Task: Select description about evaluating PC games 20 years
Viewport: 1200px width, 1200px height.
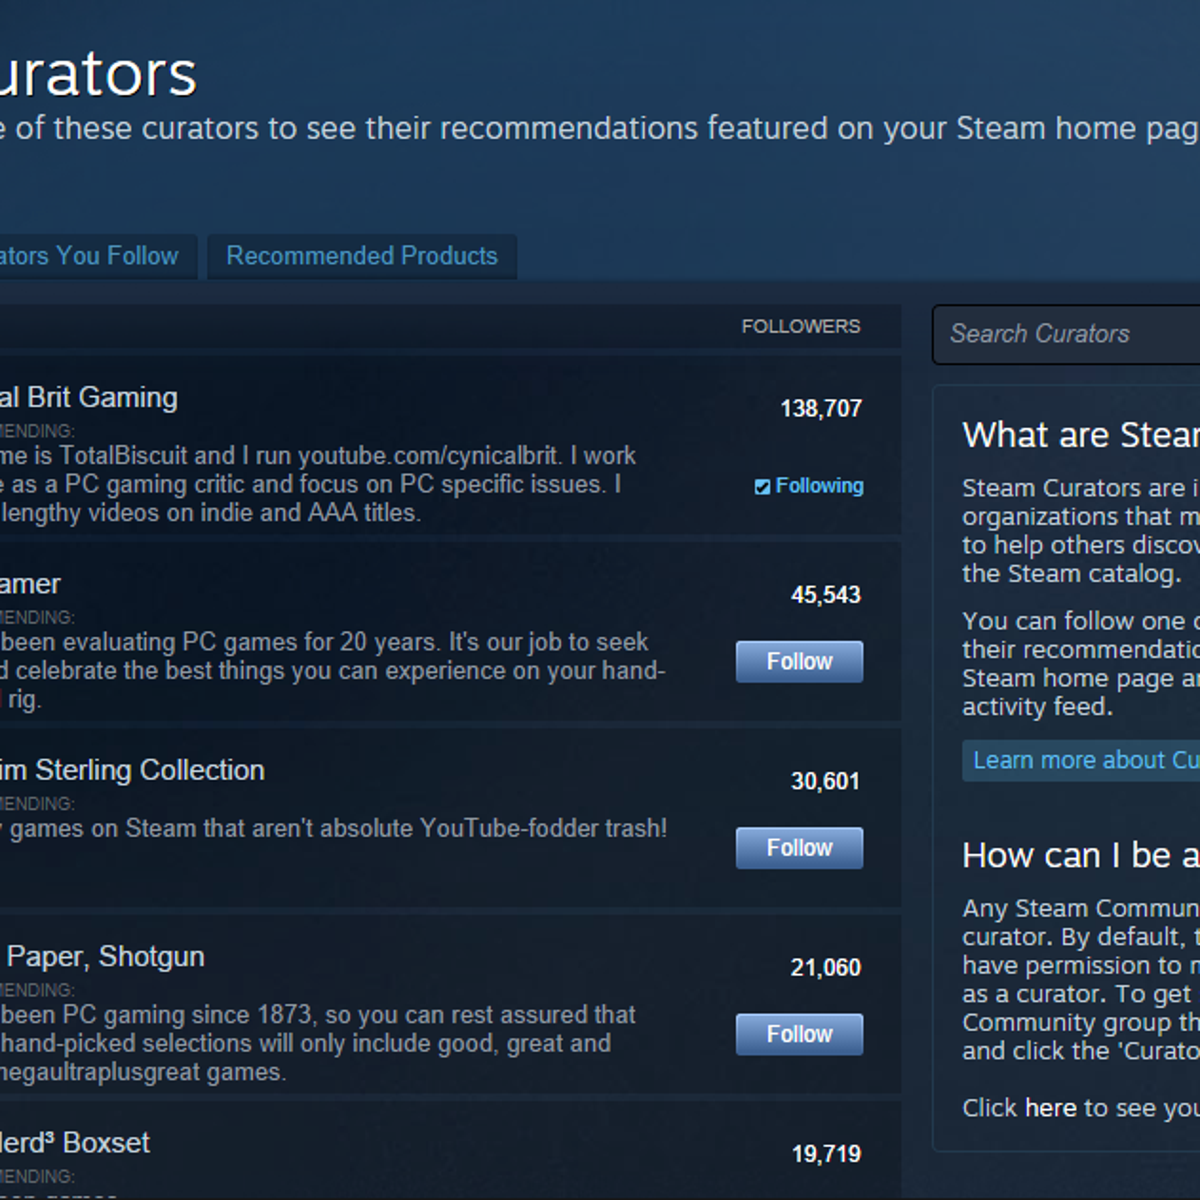Action: pyautogui.click(x=332, y=671)
